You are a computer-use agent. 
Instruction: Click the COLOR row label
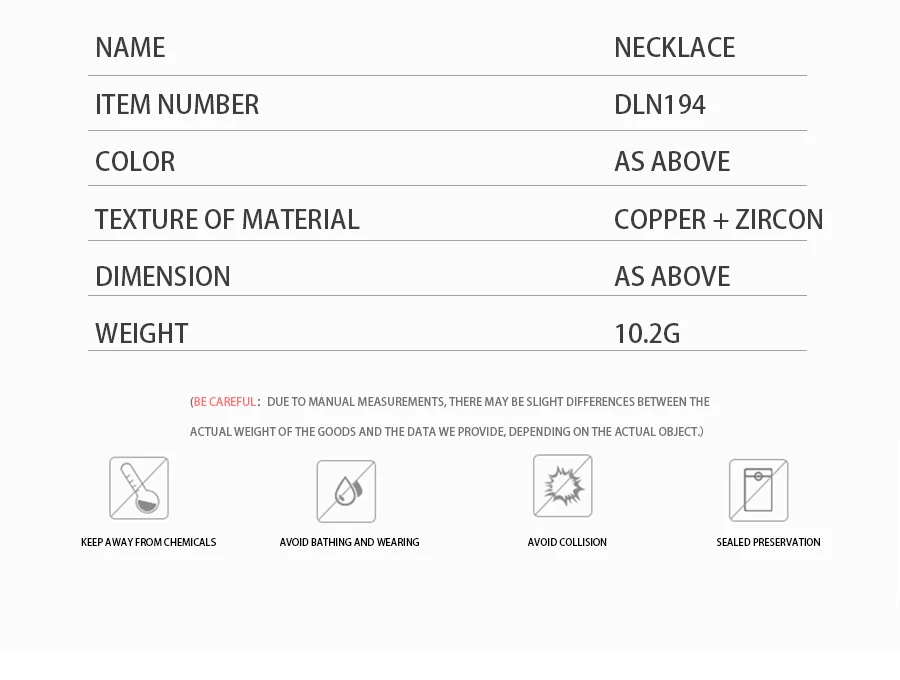(x=135, y=162)
